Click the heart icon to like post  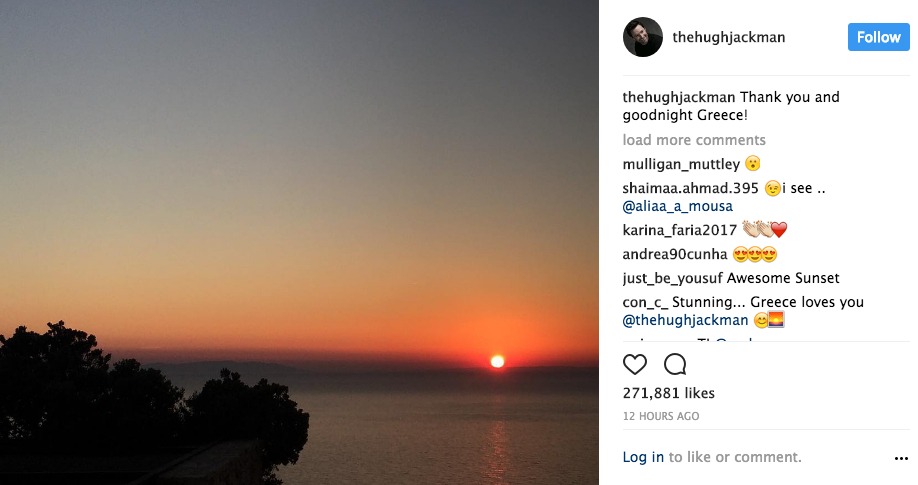point(634,364)
